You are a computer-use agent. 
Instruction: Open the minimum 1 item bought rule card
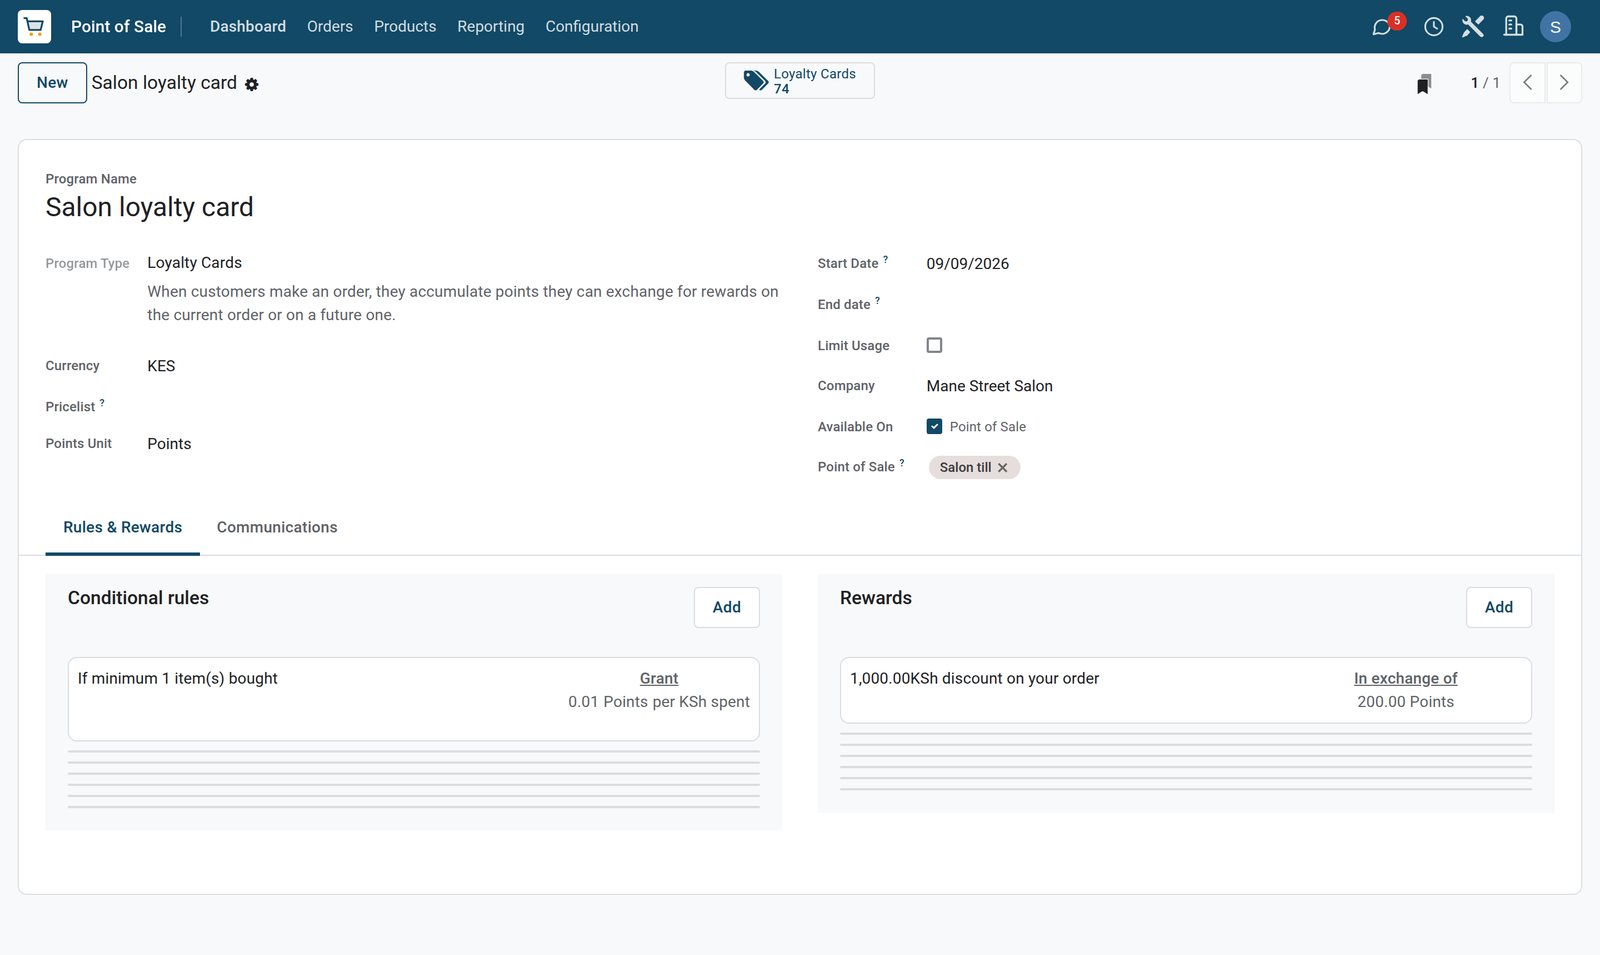pyautogui.click(x=414, y=699)
